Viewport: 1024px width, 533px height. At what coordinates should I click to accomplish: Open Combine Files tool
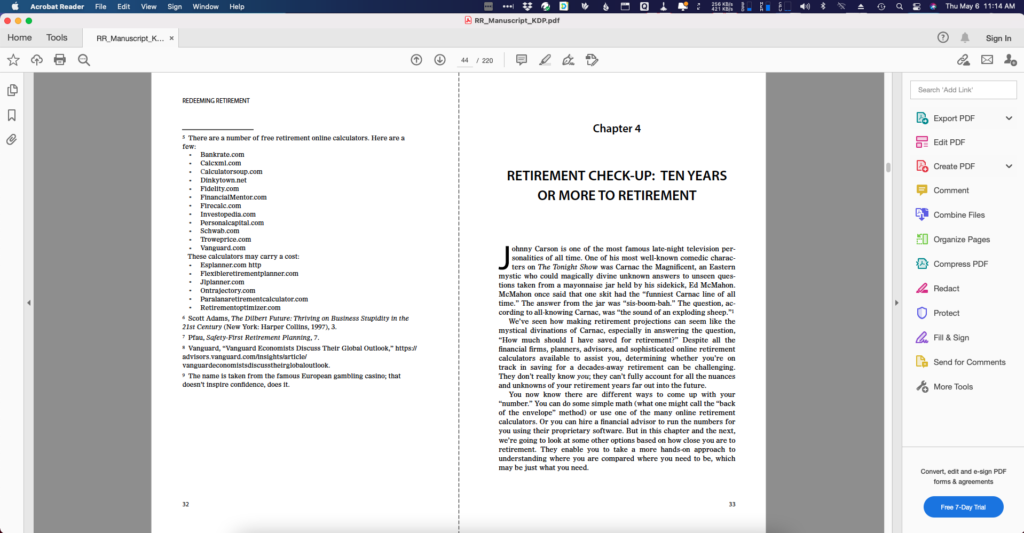pyautogui.click(x=959, y=215)
